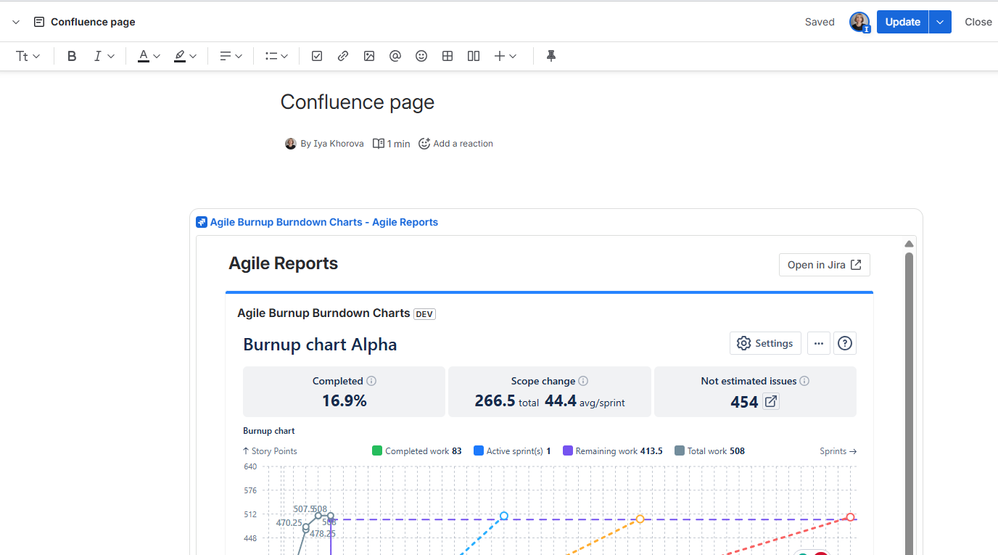Insert an @ mention
This screenshot has width=998, height=555.
[395, 56]
